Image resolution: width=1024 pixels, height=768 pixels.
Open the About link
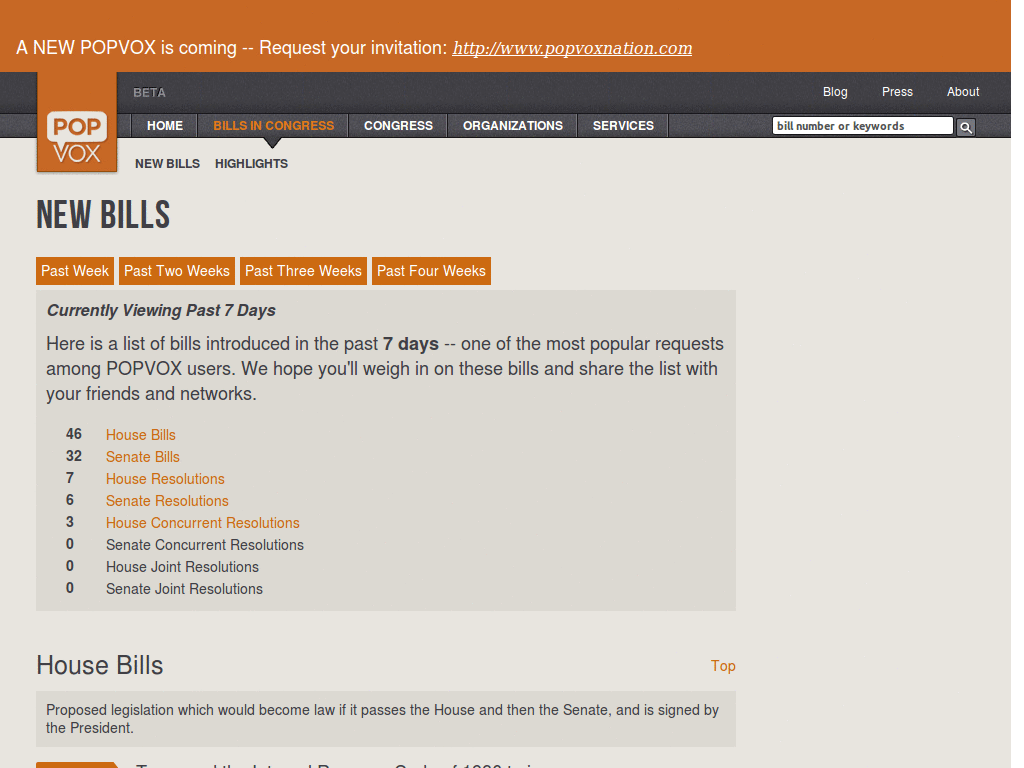tap(963, 92)
